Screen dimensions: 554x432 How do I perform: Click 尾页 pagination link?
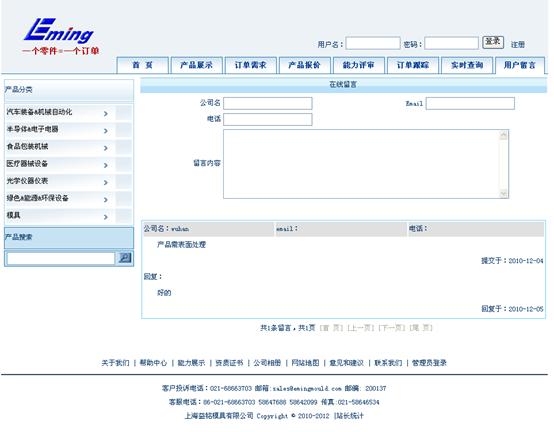pyautogui.click(x=421, y=328)
